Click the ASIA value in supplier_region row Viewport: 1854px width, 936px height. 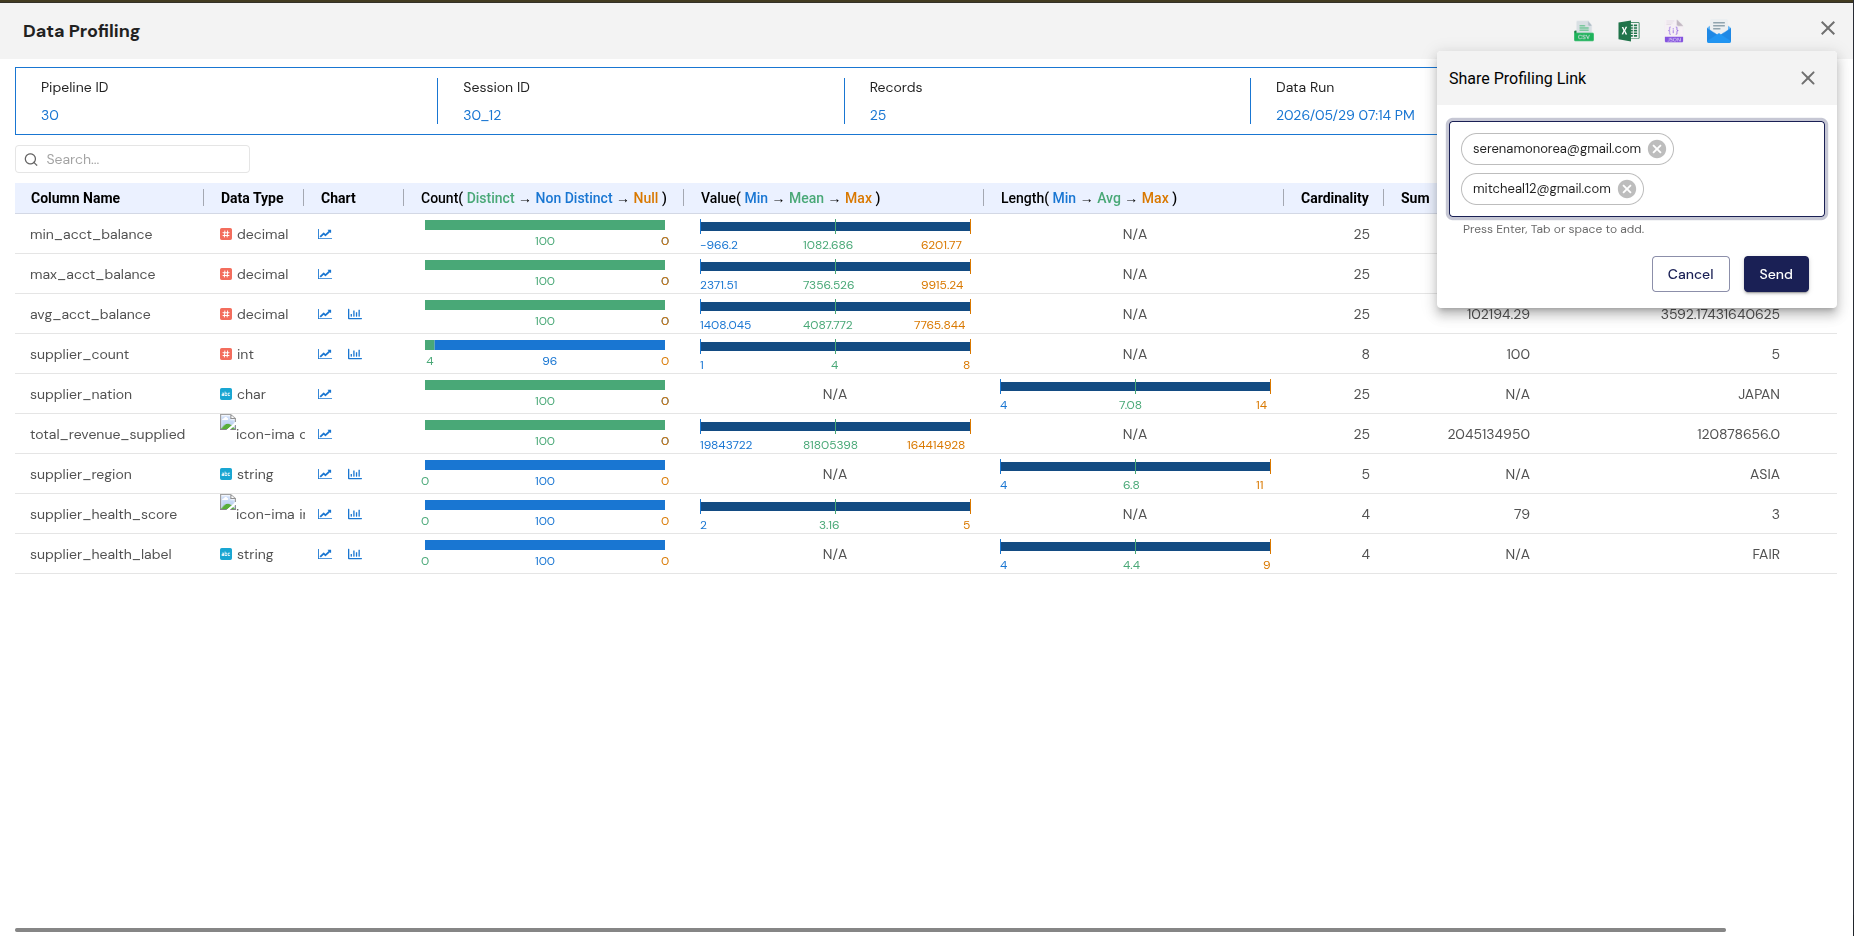pyautogui.click(x=1765, y=474)
